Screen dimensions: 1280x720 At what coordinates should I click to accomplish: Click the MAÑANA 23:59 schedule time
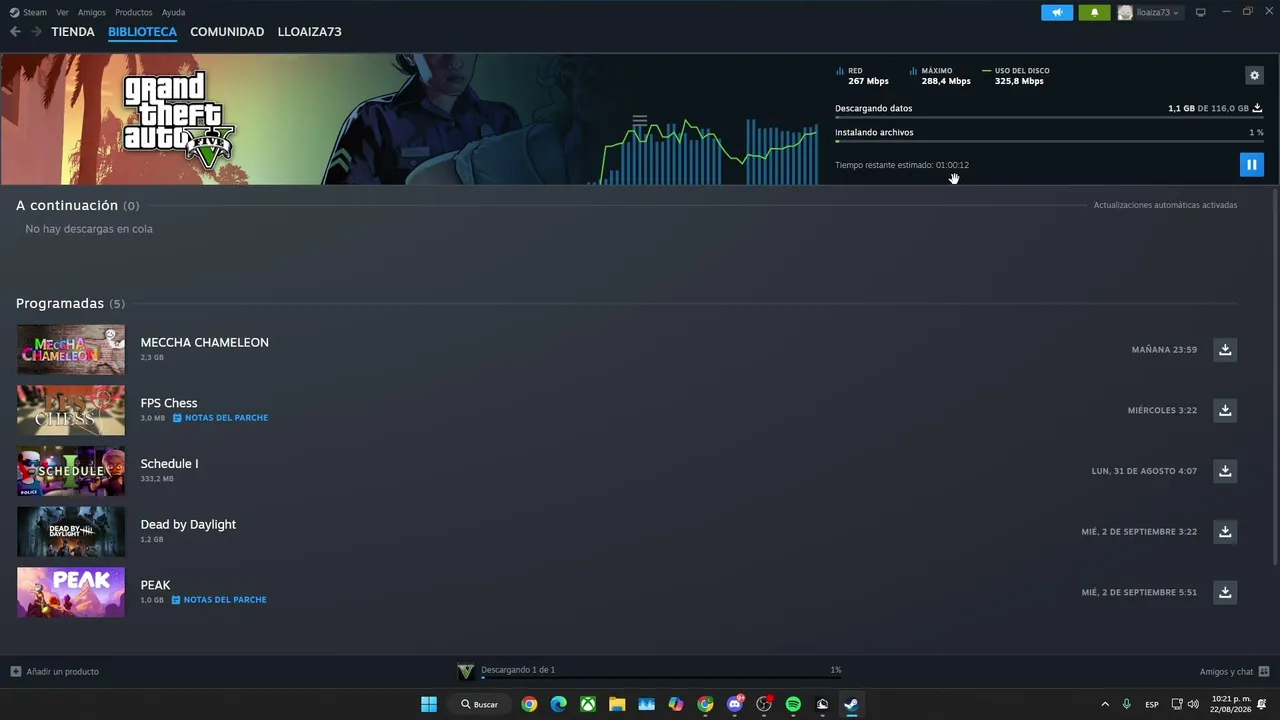pos(1164,350)
